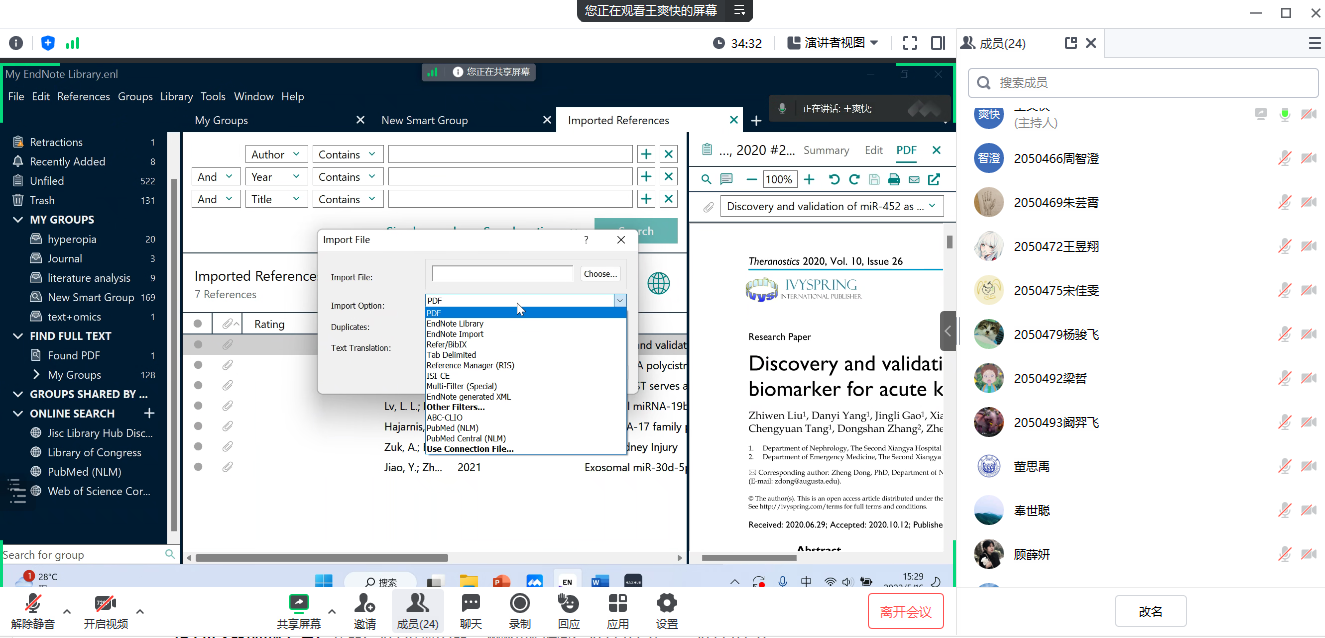Collapse FIND FULL TEXT section
Screen dimensions: 1325x638
coord(17,336)
